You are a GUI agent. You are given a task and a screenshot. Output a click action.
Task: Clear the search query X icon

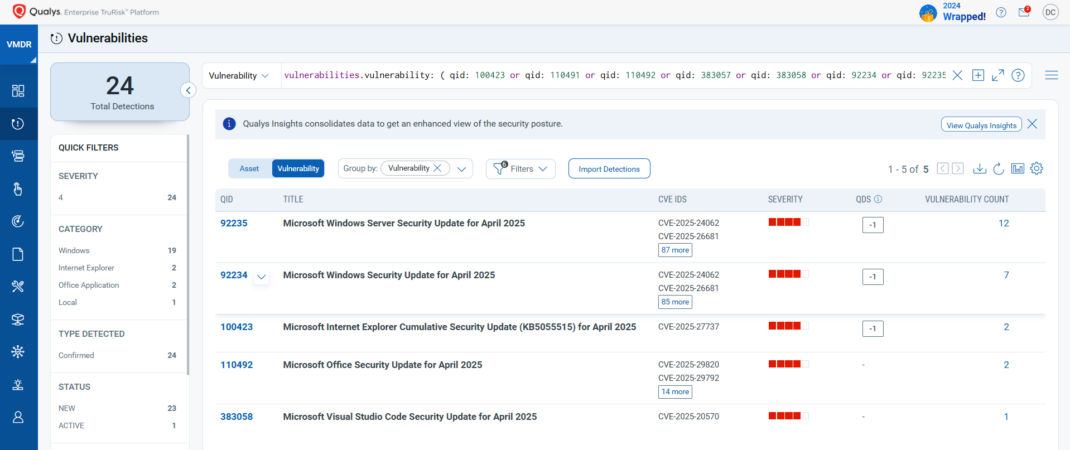click(x=957, y=76)
